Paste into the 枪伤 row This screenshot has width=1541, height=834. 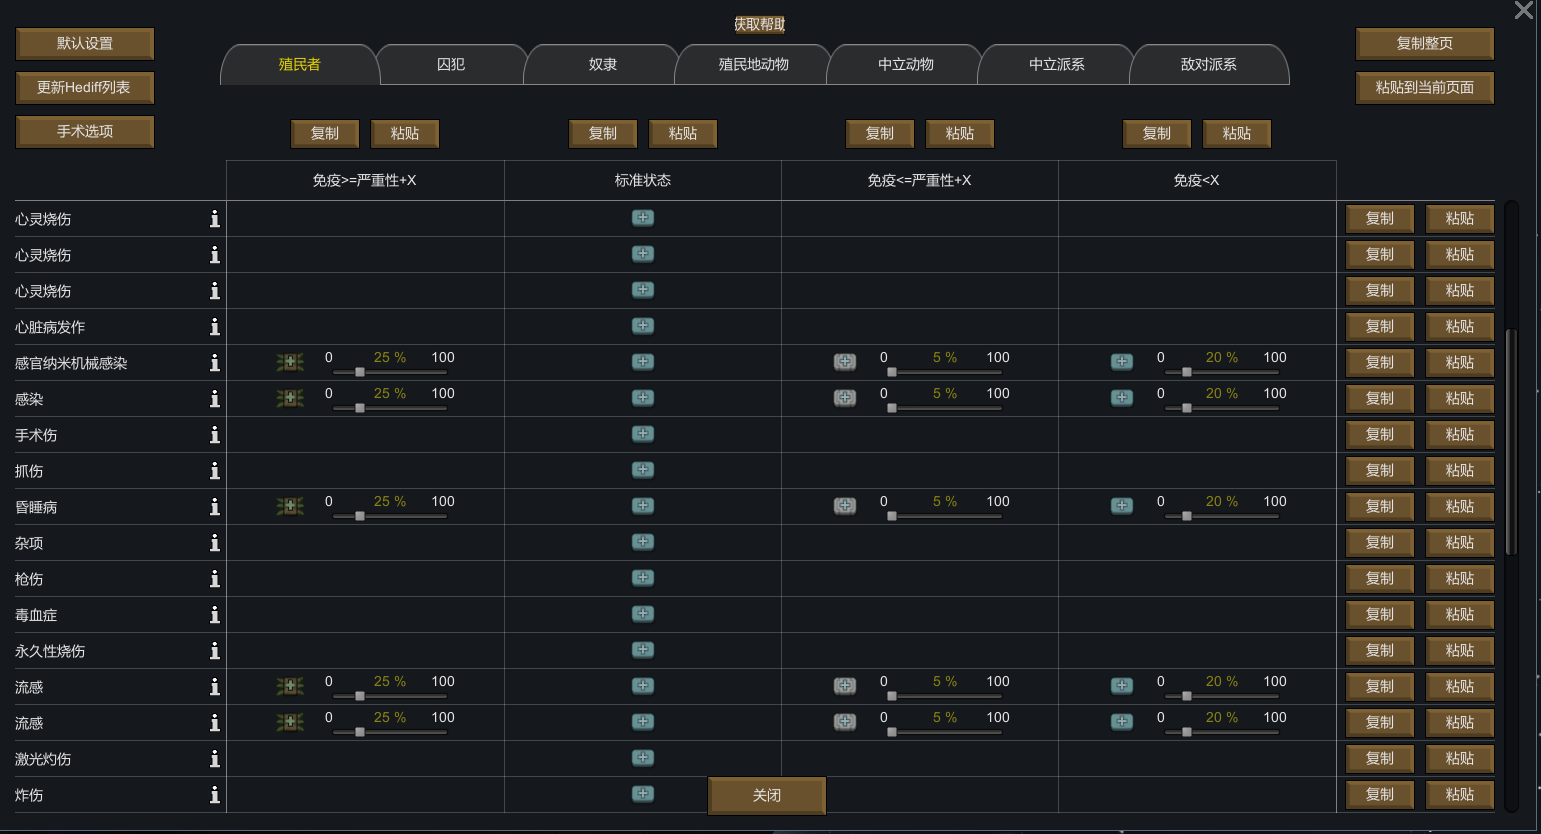pyautogui.click(x=1460, y=579)
